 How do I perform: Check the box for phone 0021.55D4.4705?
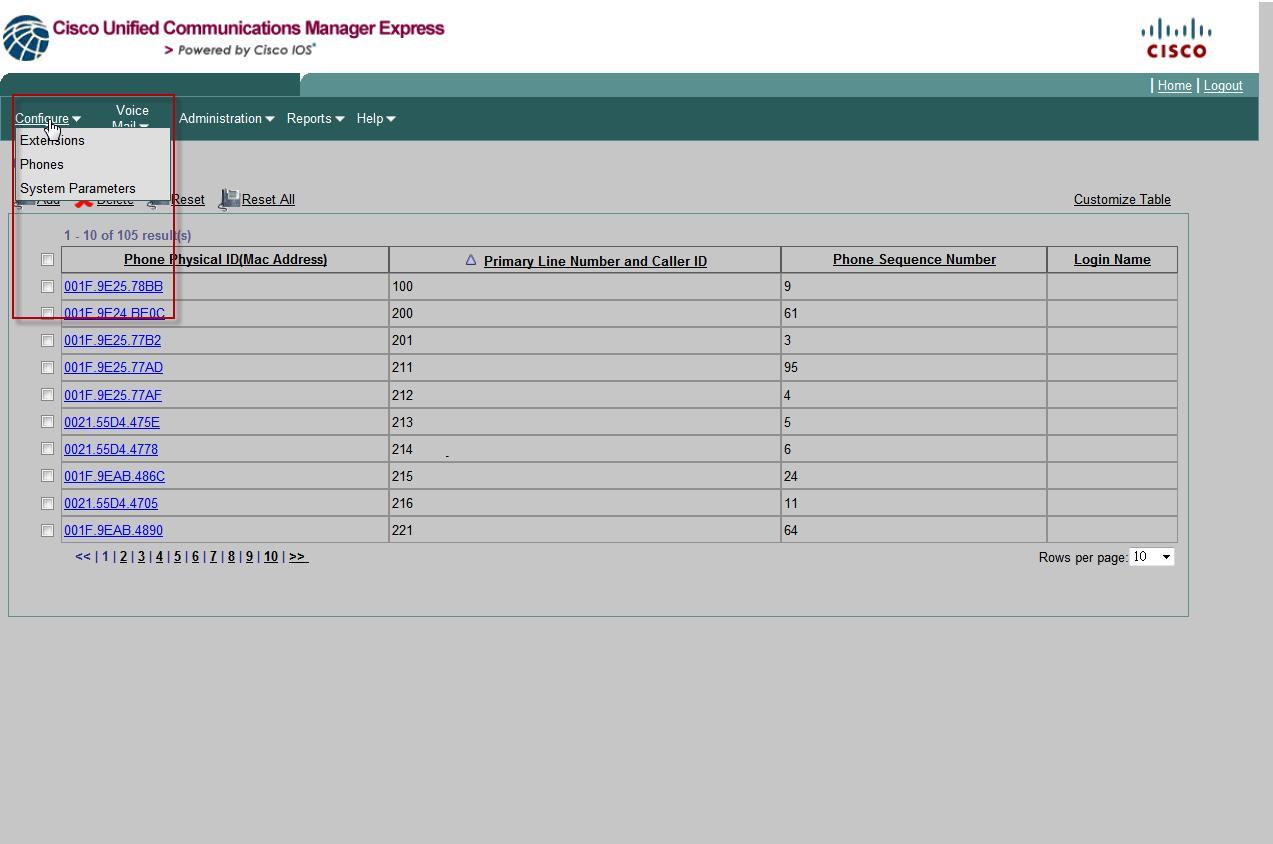47,504
